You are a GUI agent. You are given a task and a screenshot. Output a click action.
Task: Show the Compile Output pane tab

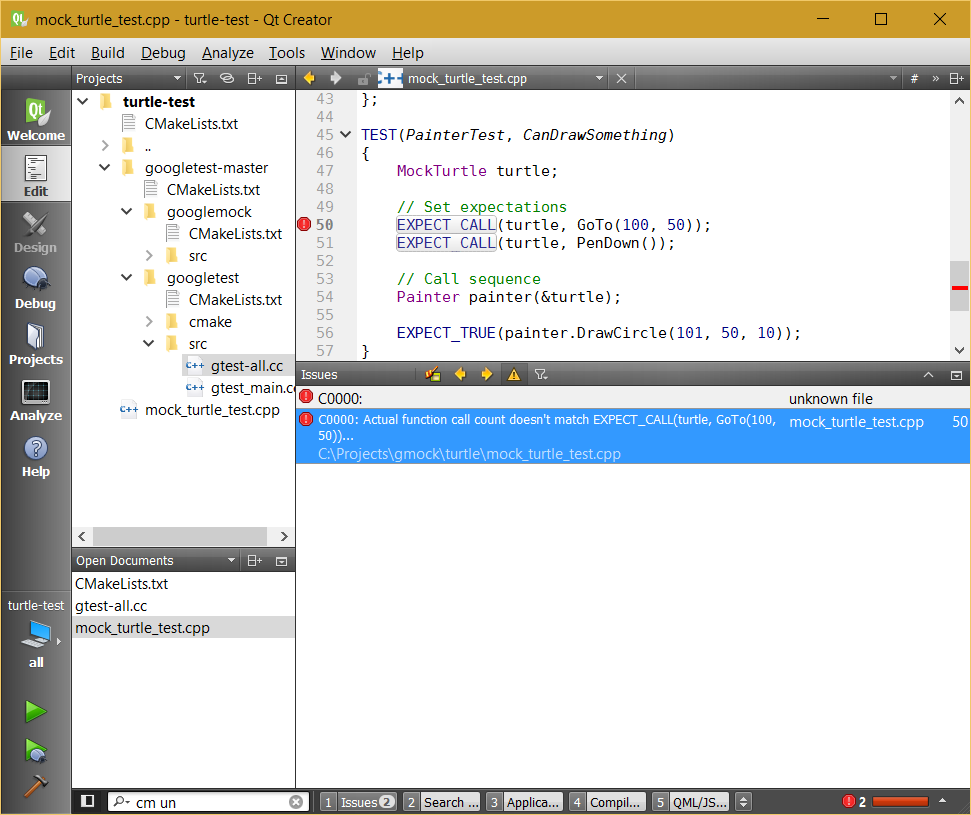pos(607,802)
